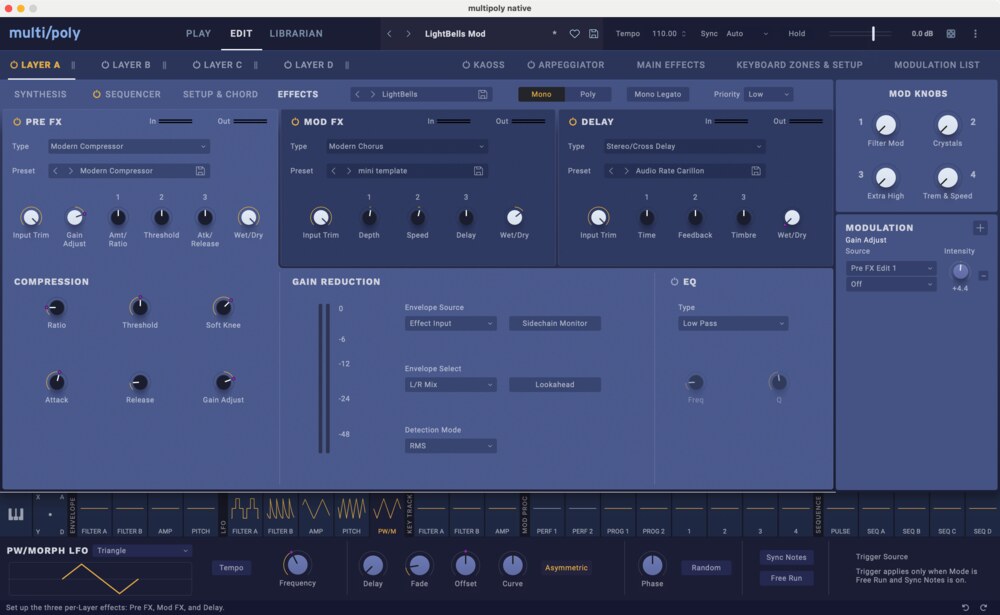Open the three-dot options menu
1000x615 pixels.
click(x=976, y=34)
